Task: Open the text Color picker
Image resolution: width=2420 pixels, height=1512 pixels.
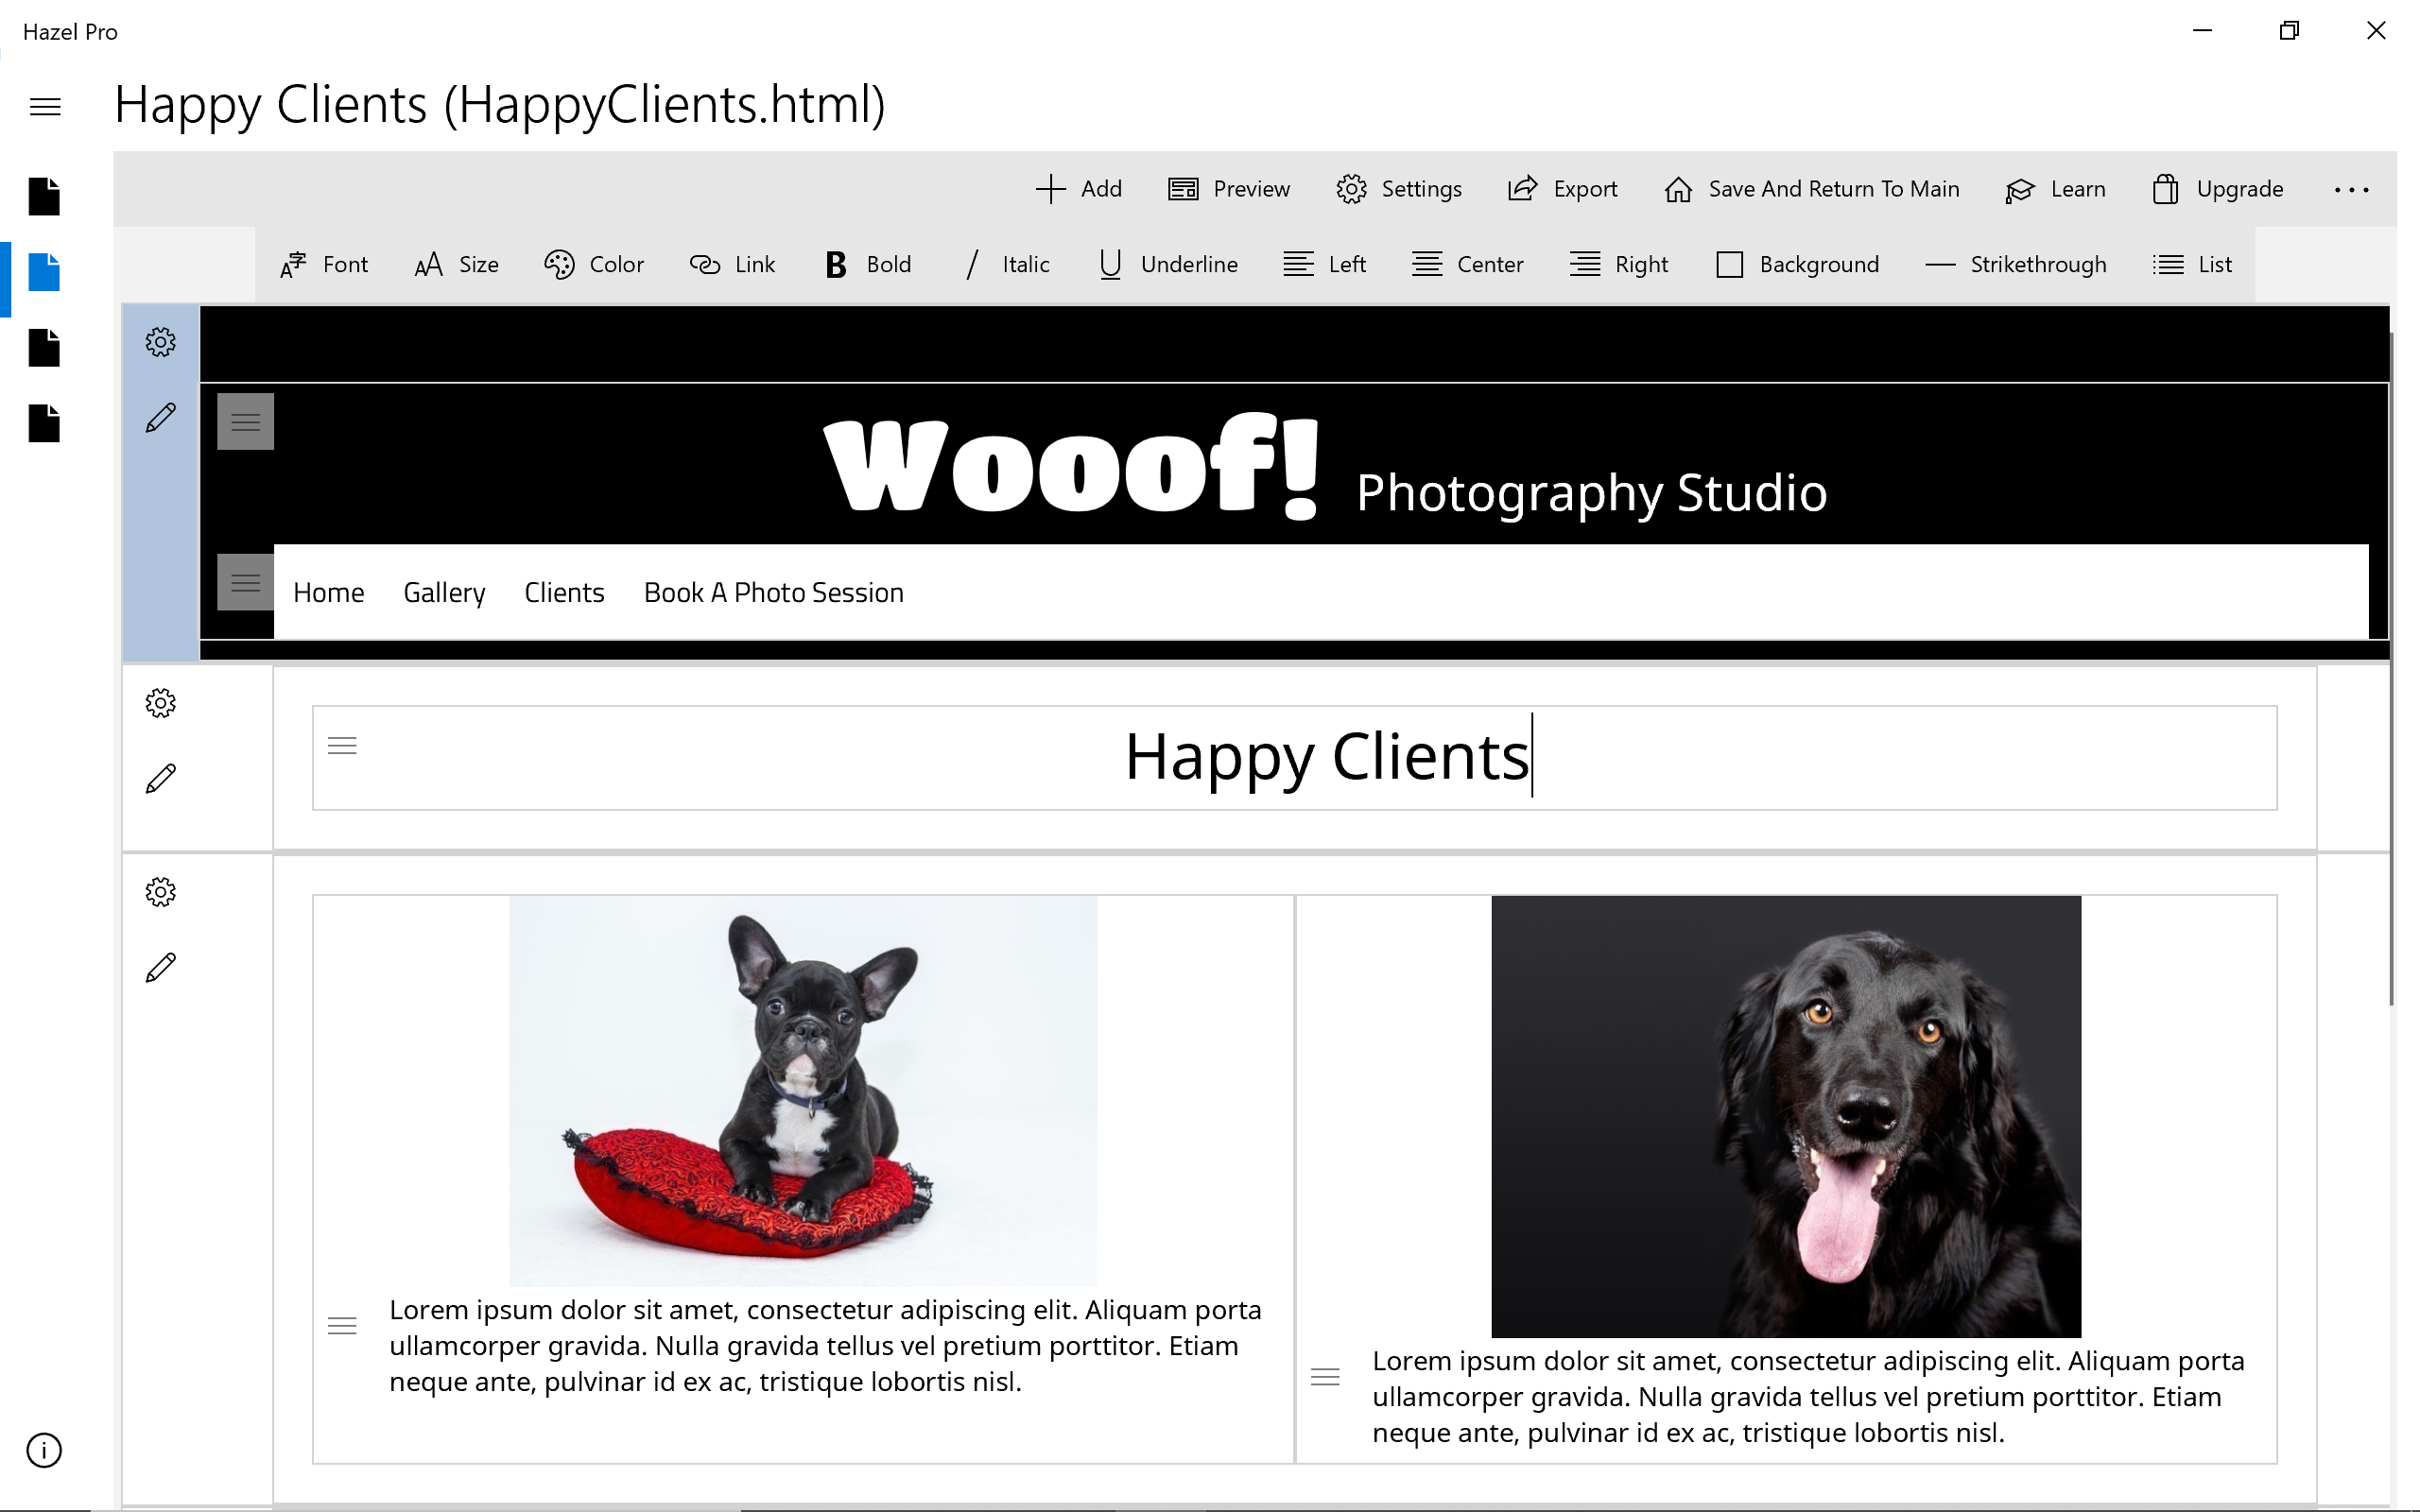Action: click(594, 264)
